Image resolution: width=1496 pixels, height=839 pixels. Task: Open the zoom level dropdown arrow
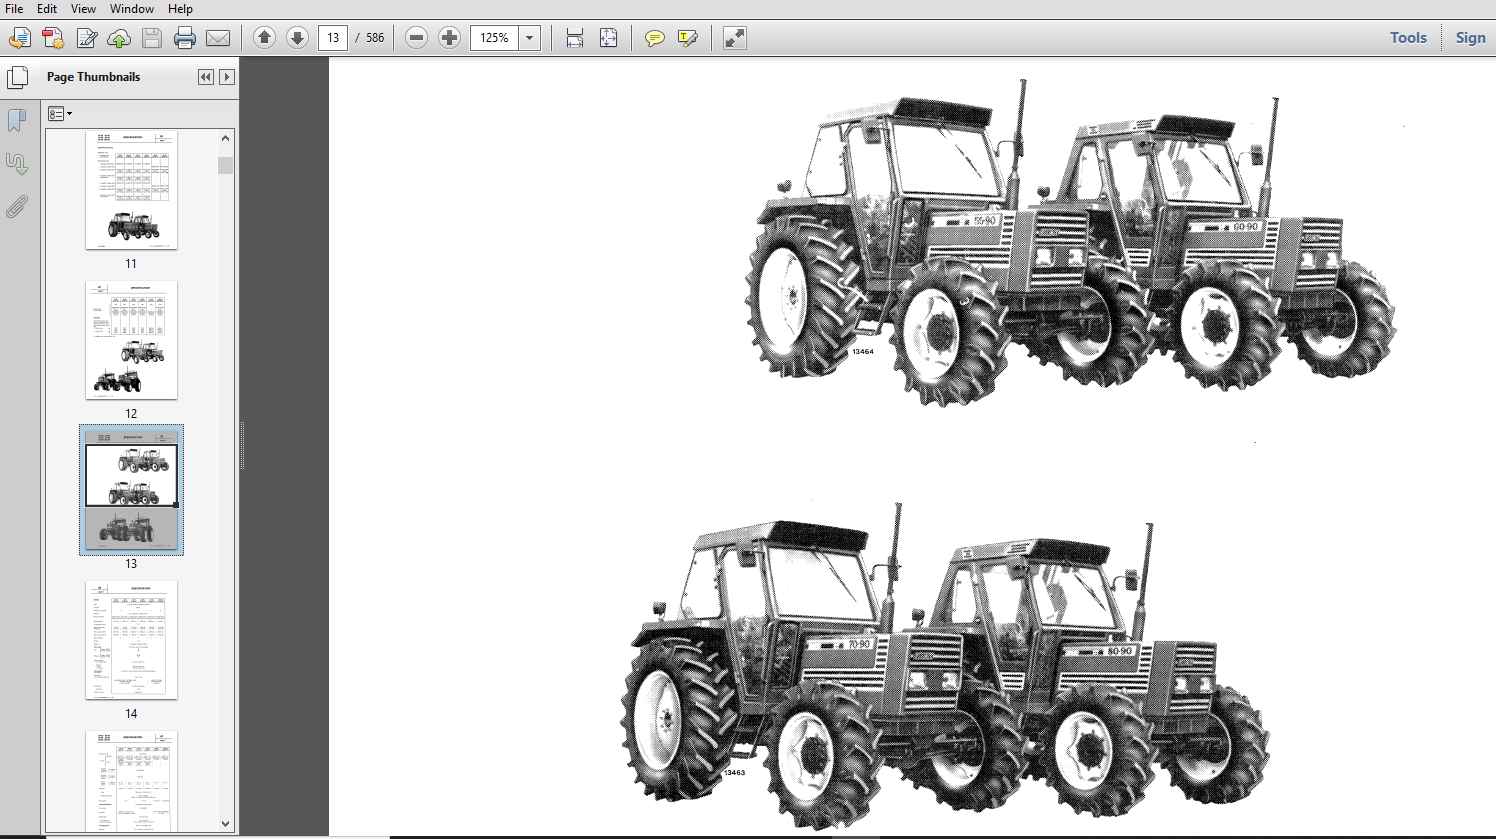pos(530,38)
